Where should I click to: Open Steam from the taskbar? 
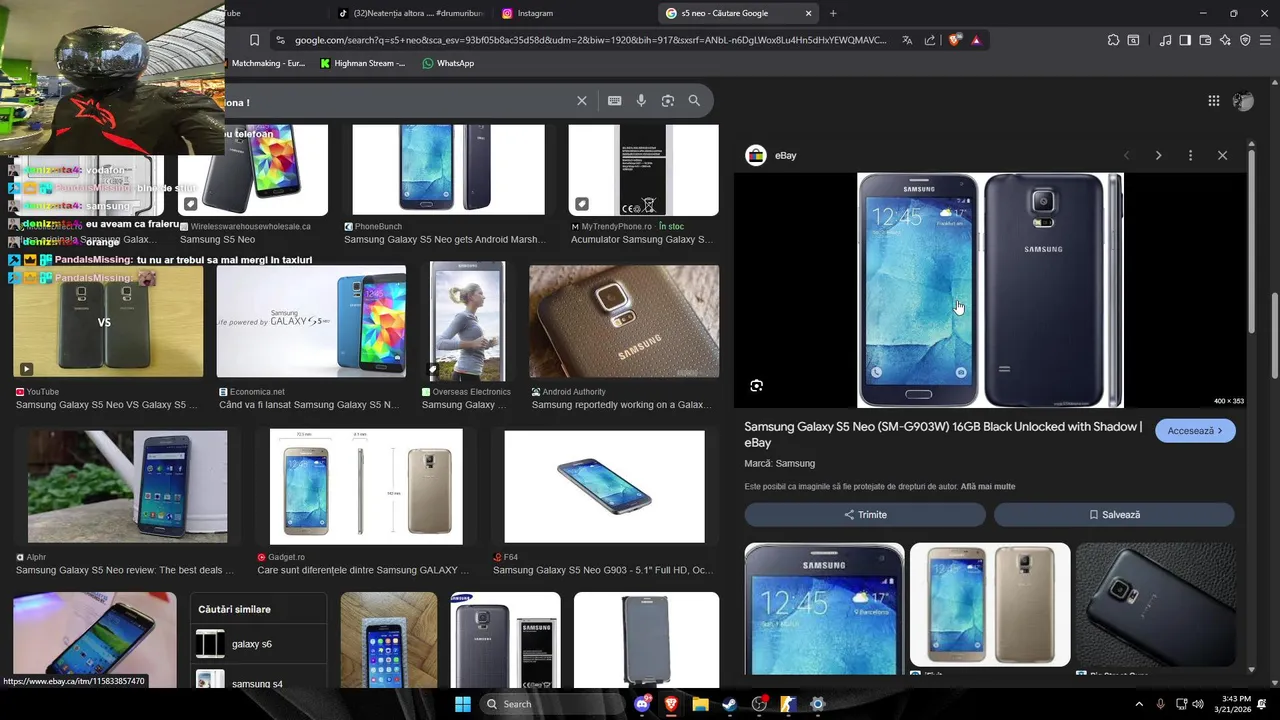[730, 704]
